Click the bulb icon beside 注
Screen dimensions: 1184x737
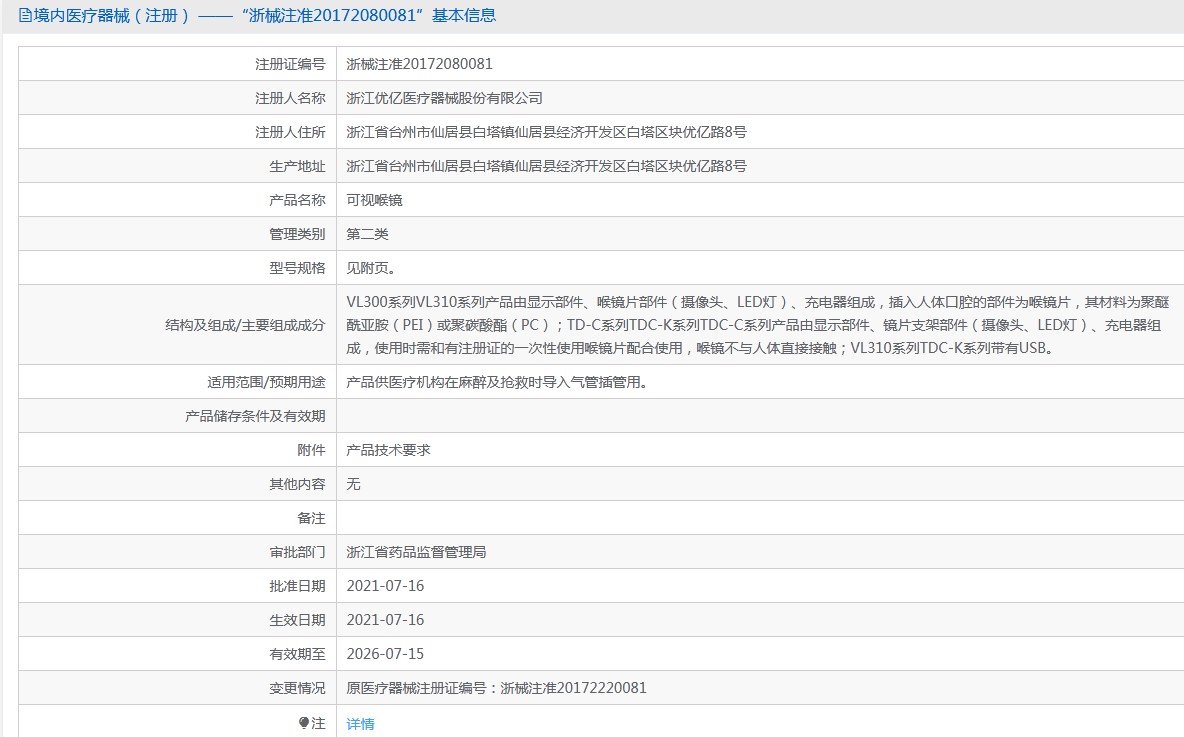pos(304,722)
